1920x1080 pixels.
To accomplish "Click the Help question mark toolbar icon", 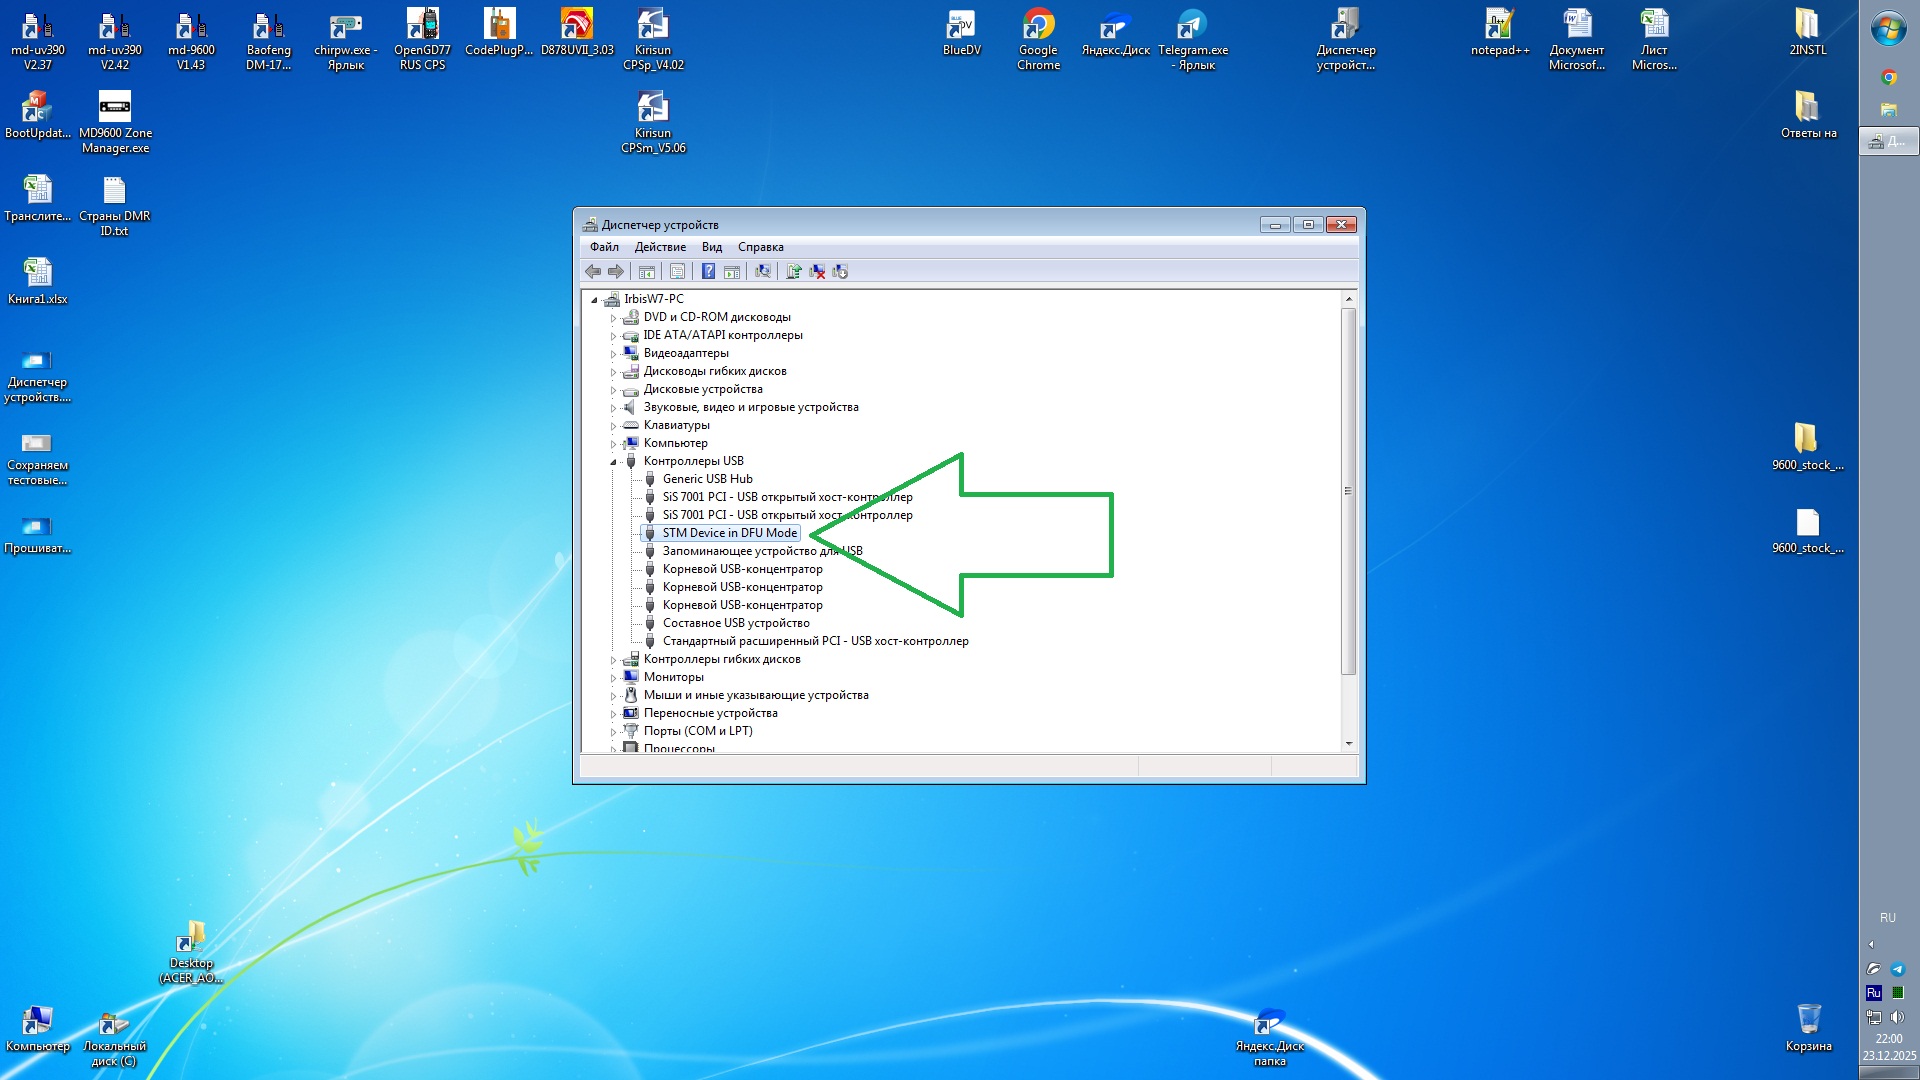I will point(708,272).
